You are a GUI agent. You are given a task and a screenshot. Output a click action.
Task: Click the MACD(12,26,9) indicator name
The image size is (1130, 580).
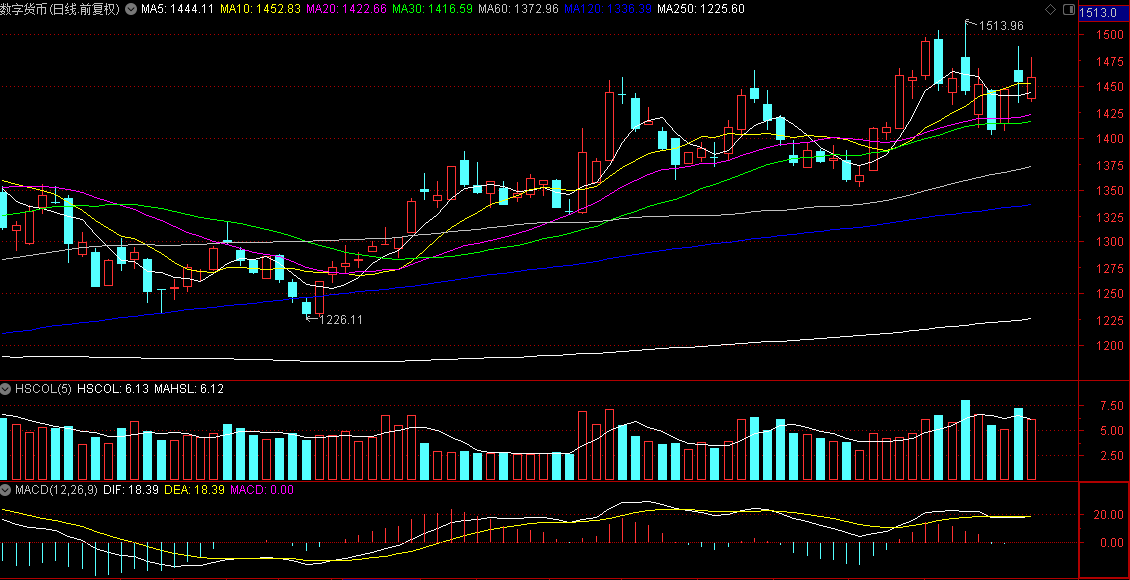pyautogui.click(x=56, y=490)
